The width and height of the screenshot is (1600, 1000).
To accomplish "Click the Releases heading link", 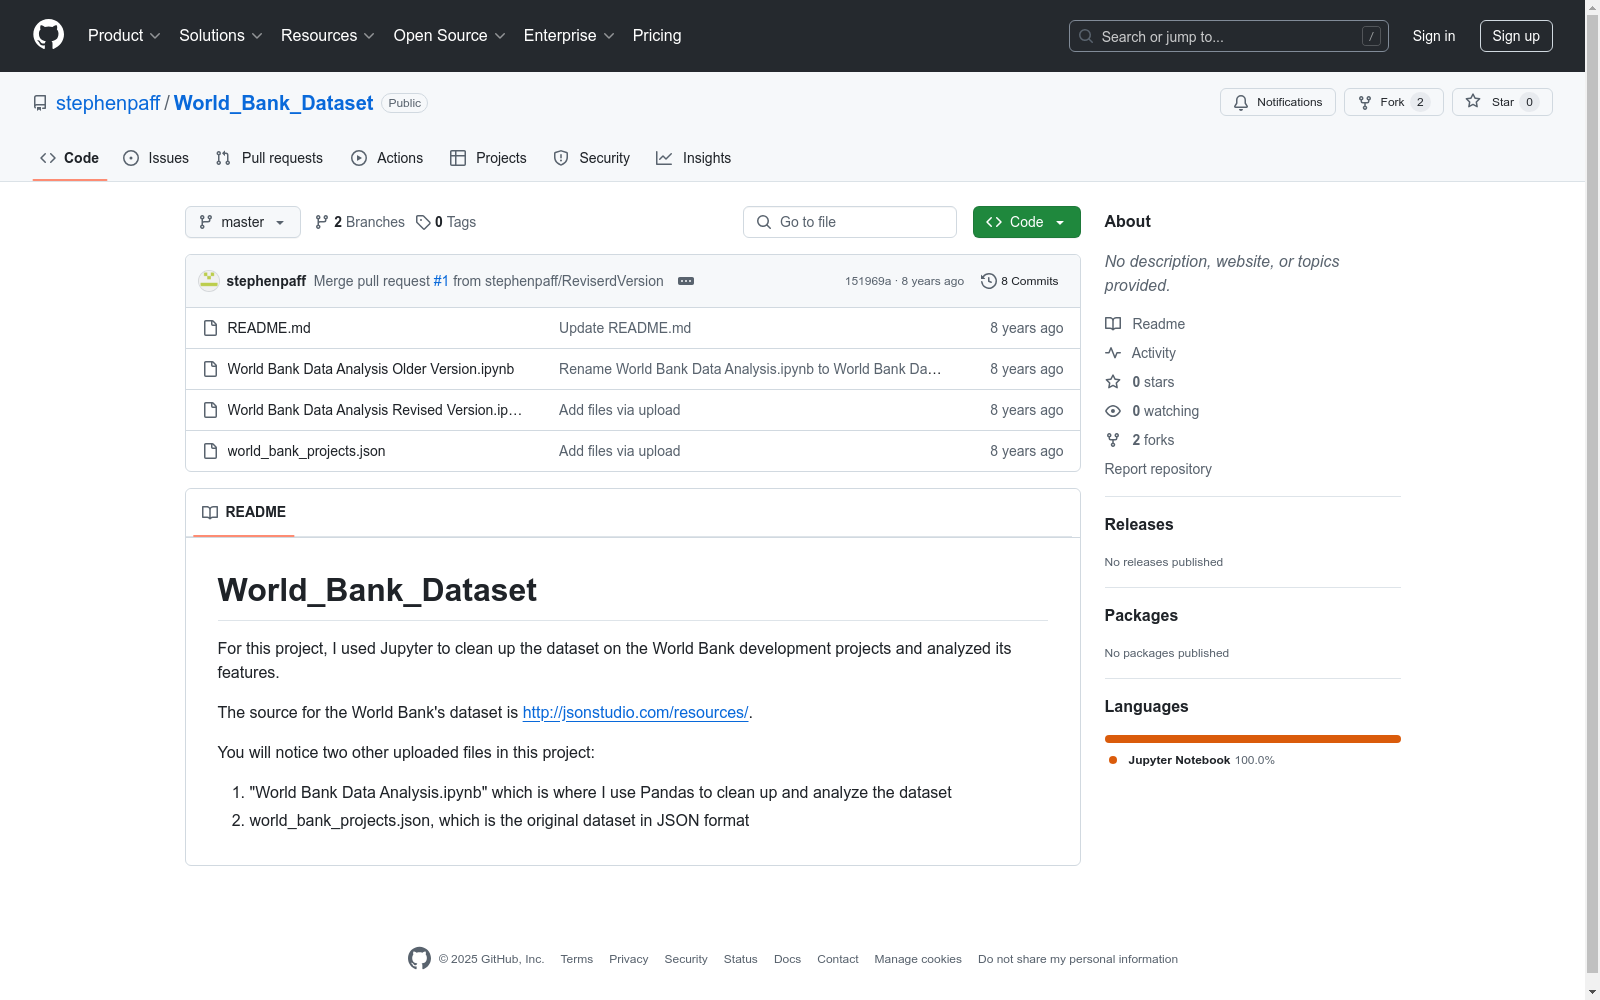I will coord(1139,524).
